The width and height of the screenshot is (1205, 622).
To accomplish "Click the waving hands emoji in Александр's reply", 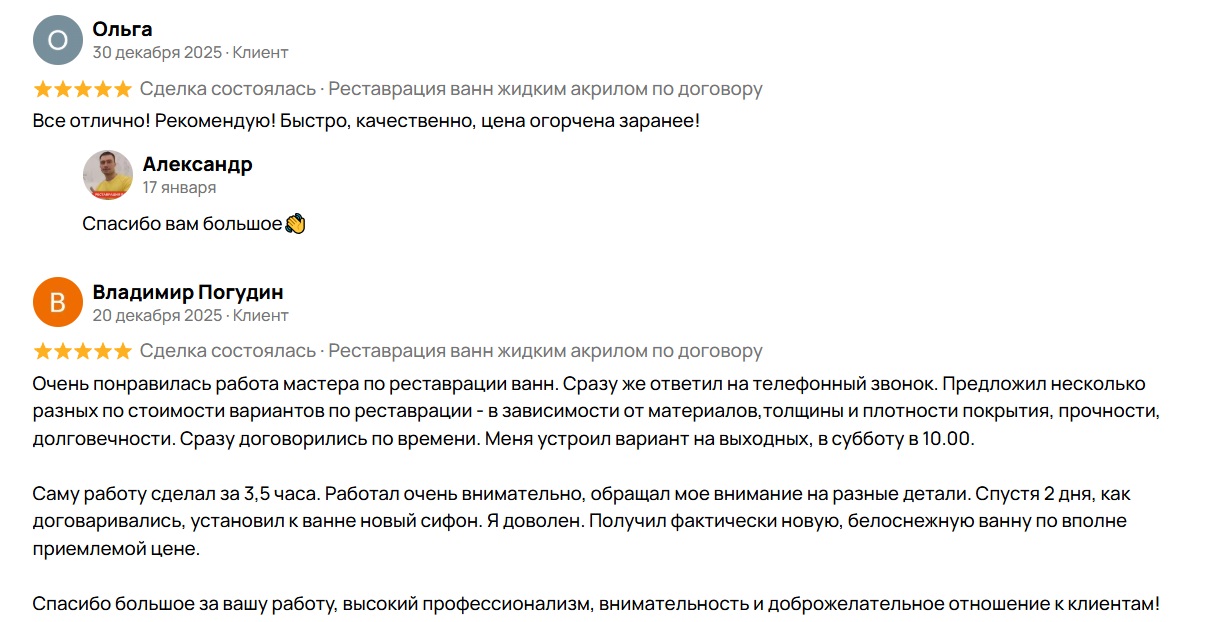I will pos(295,224).
